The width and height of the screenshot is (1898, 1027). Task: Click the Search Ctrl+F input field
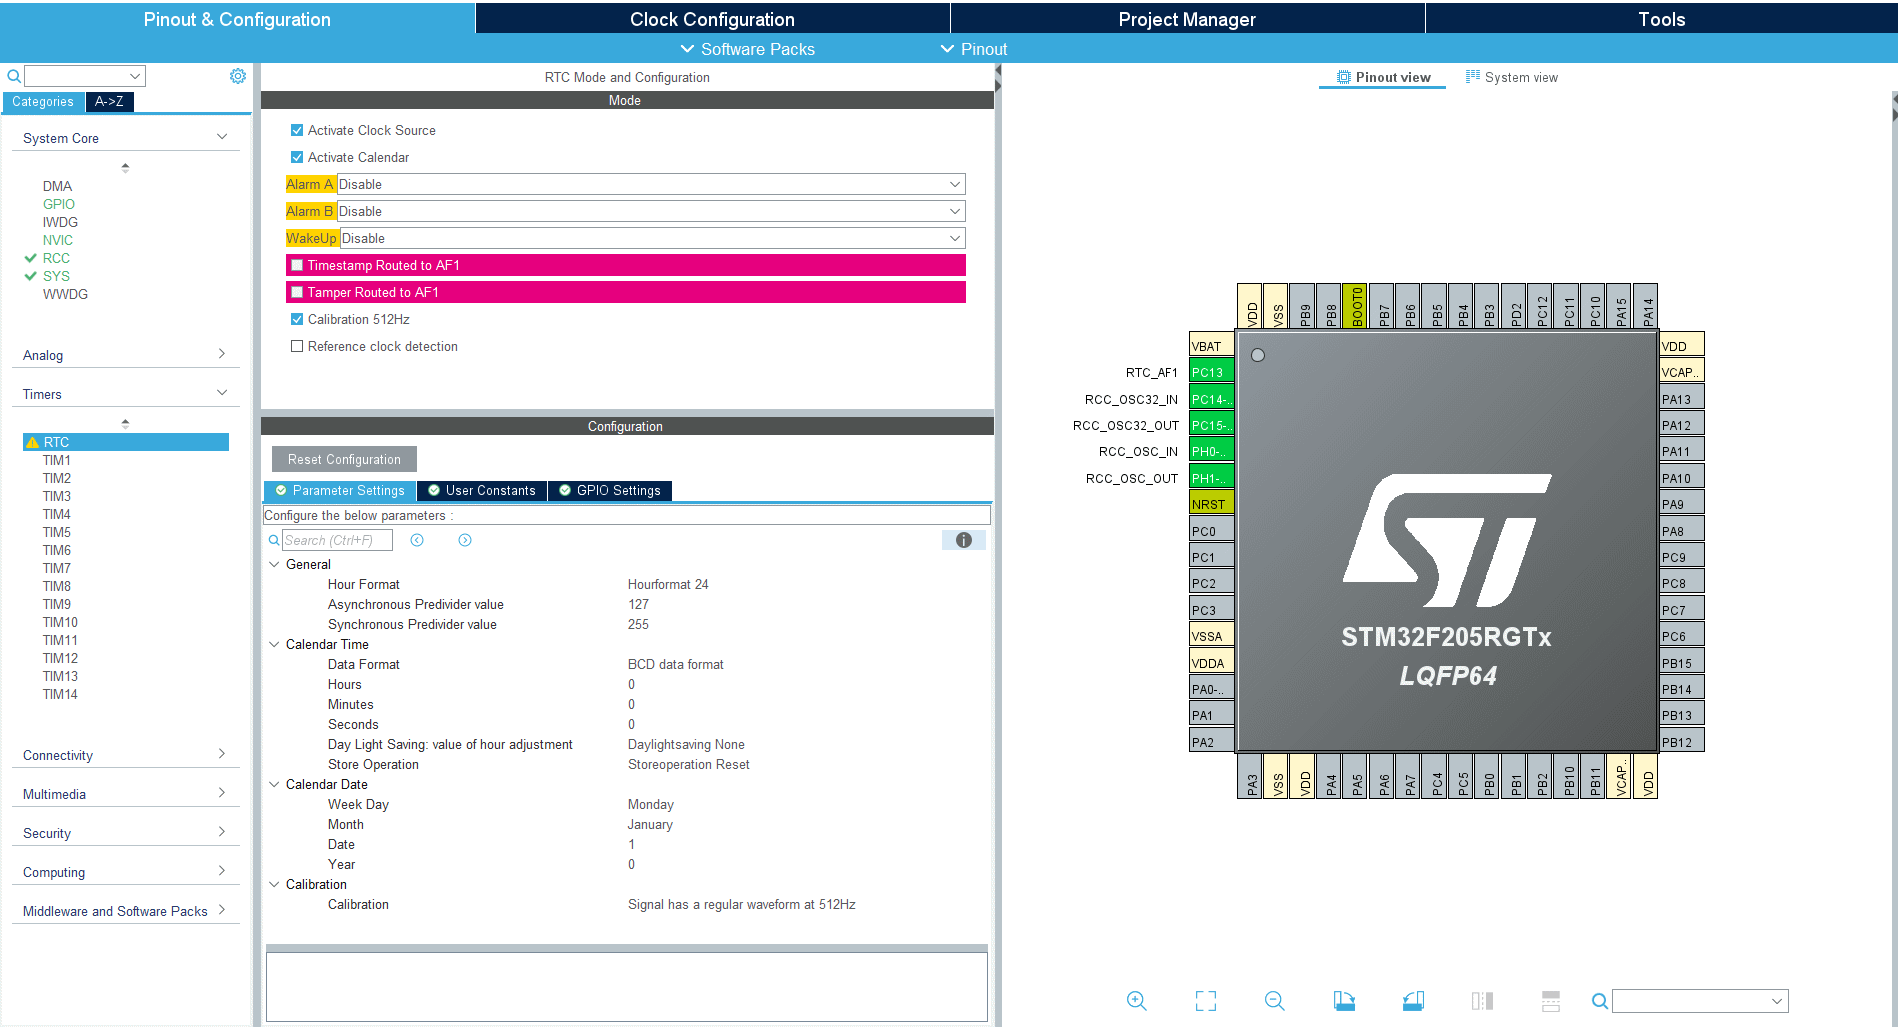[x=336, y=540]
